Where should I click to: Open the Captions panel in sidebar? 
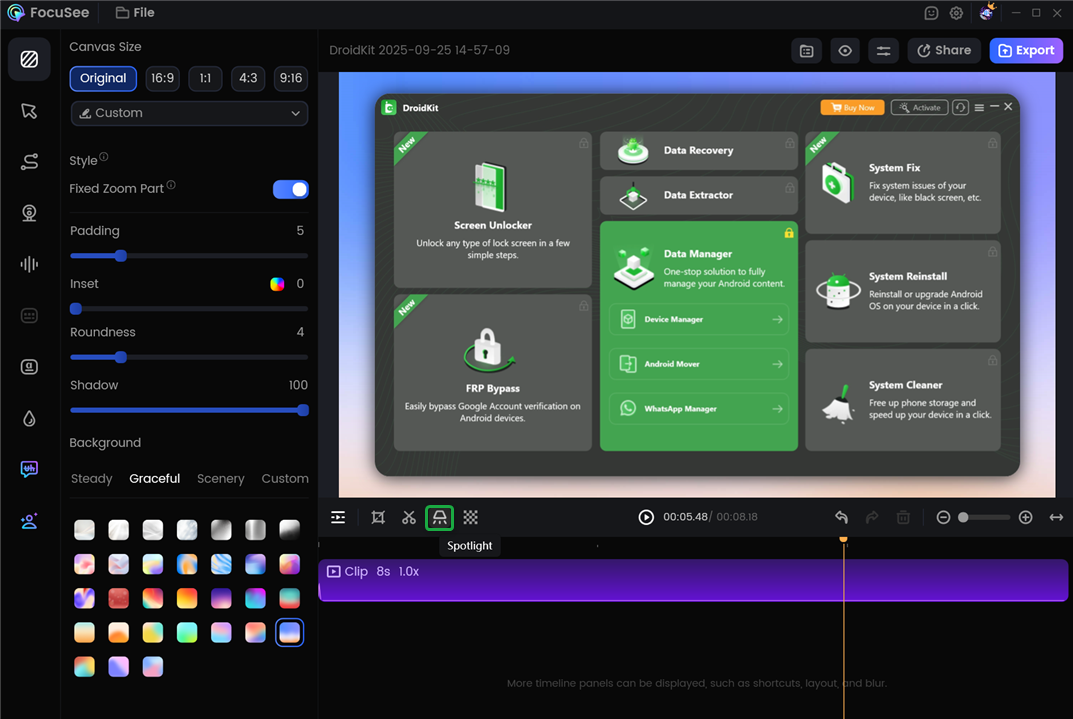pos(30,314)
